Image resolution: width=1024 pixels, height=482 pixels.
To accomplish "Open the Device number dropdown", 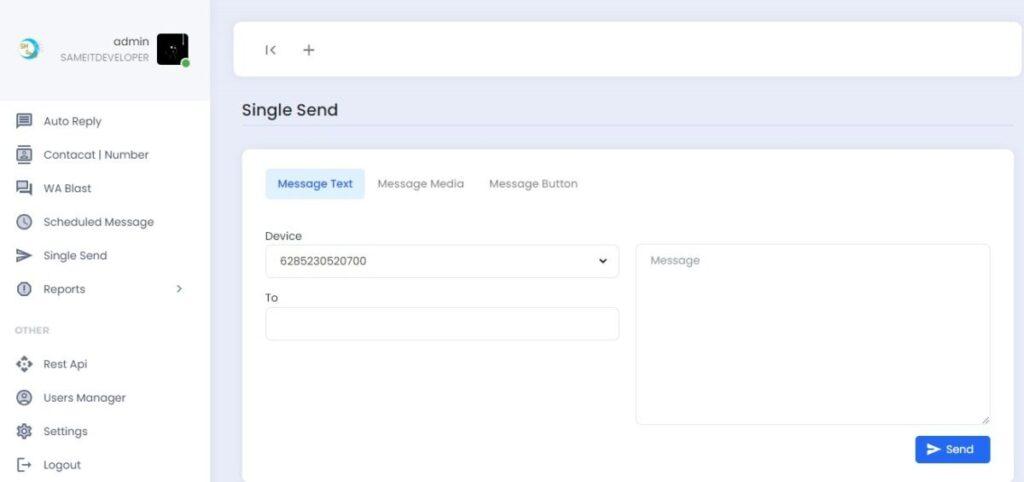I will (x=442, y=261).
